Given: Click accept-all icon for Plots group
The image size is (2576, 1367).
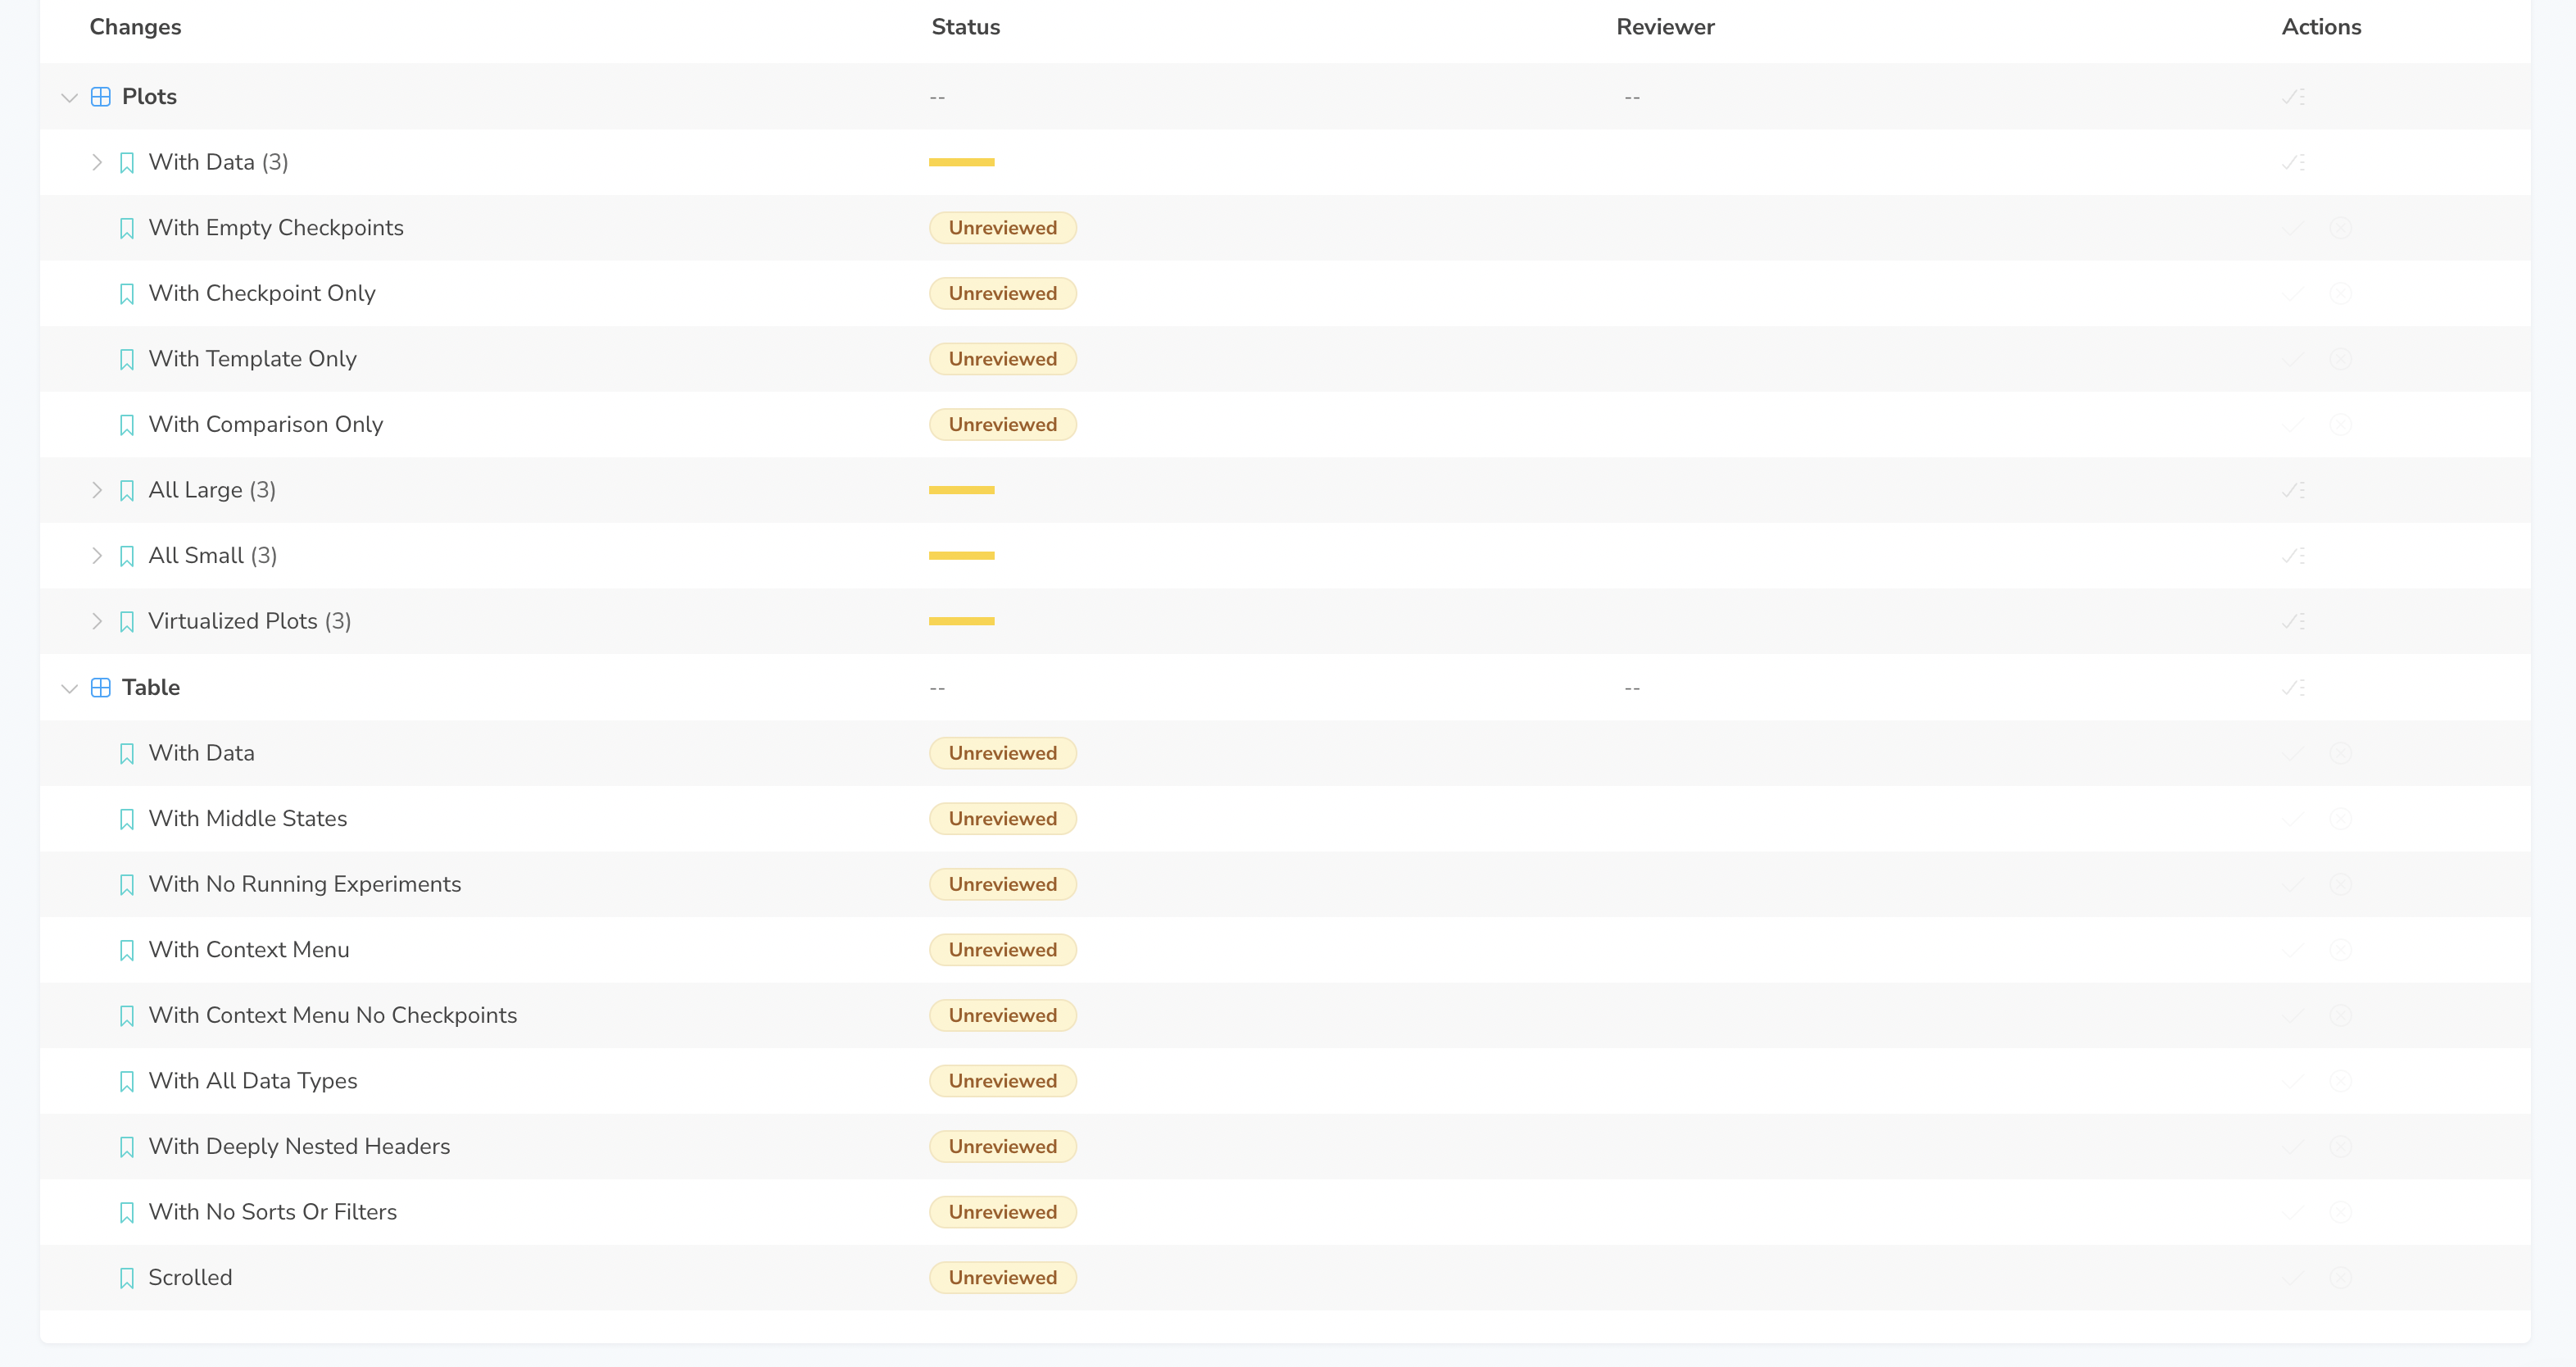Looking at the screenshot, I should 2293,97.
